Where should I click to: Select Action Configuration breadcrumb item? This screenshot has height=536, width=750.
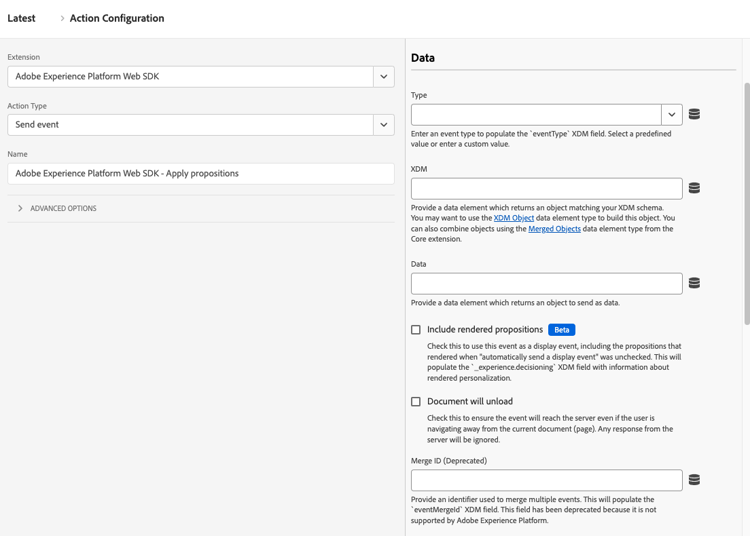[117, 18]
